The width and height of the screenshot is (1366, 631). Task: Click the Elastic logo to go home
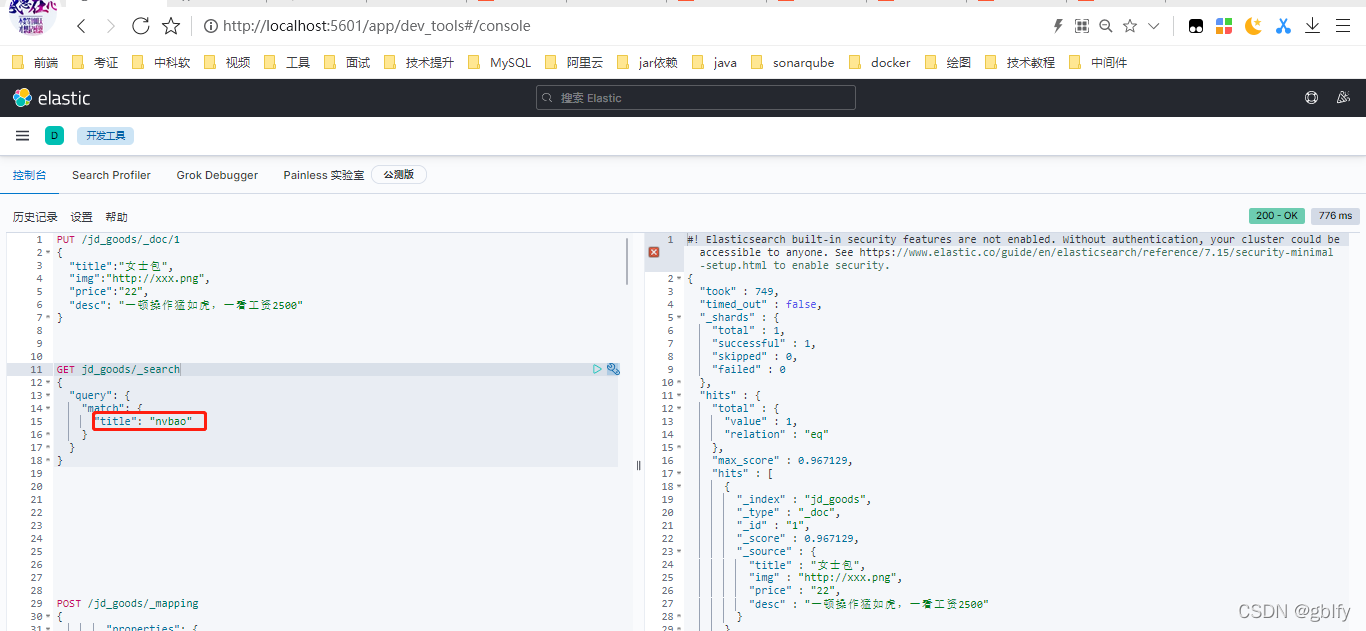(x=51, y=98)
